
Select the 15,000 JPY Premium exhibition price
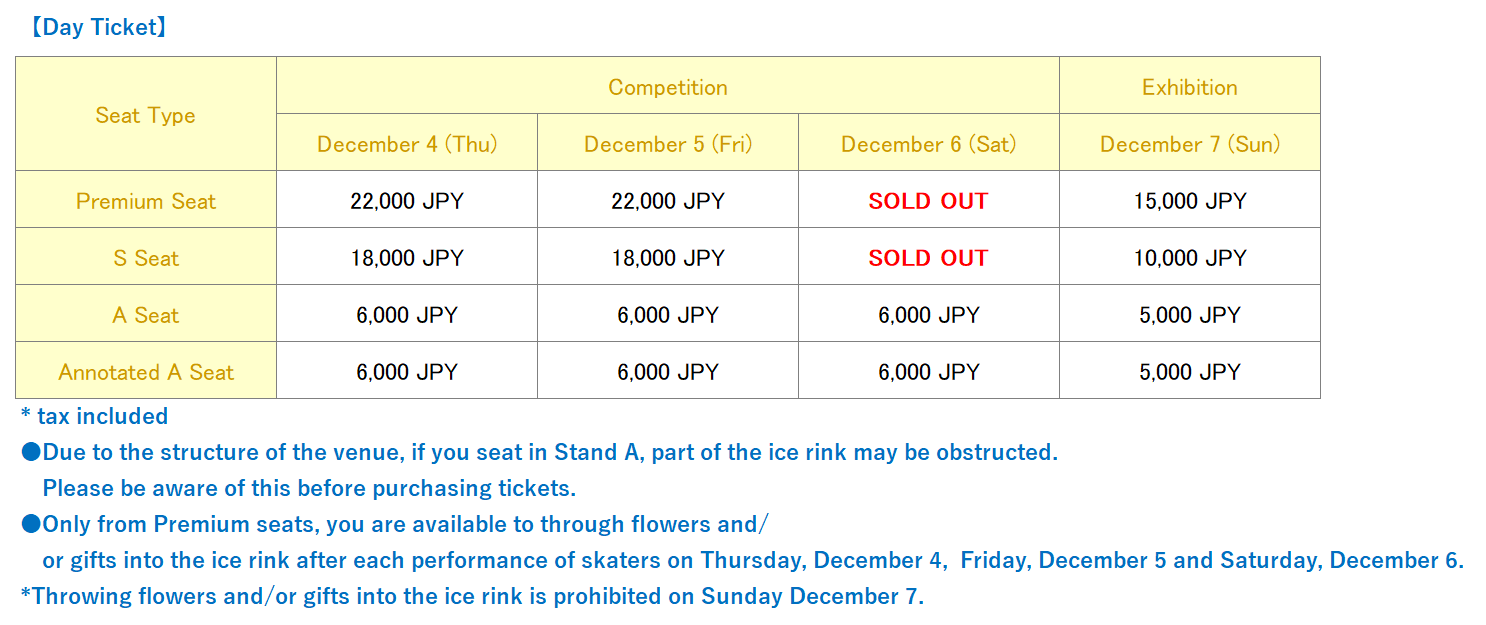1189,201
